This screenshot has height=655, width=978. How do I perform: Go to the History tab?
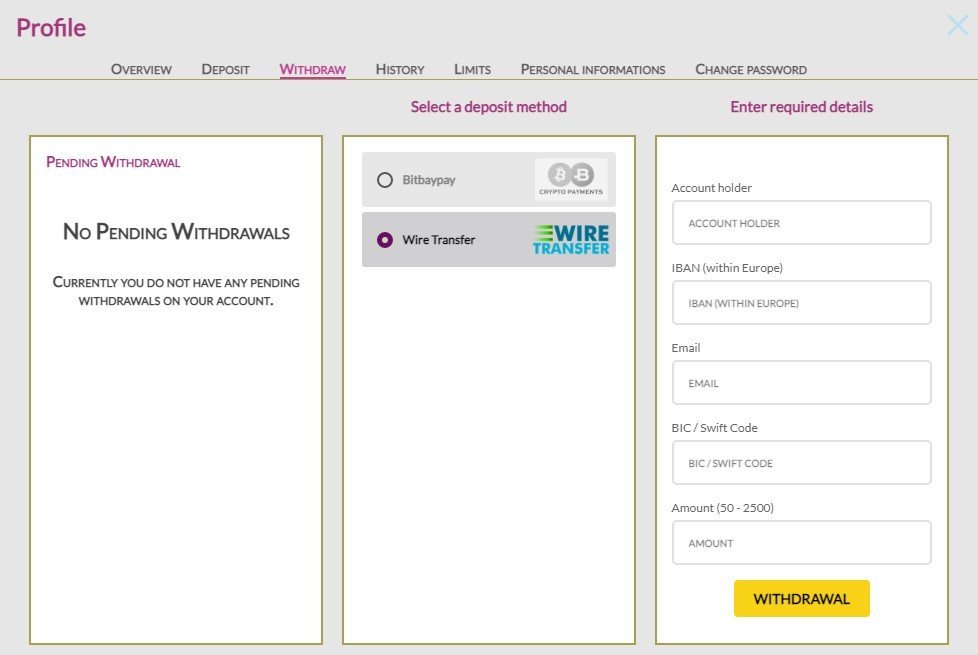tap(400, 69)
